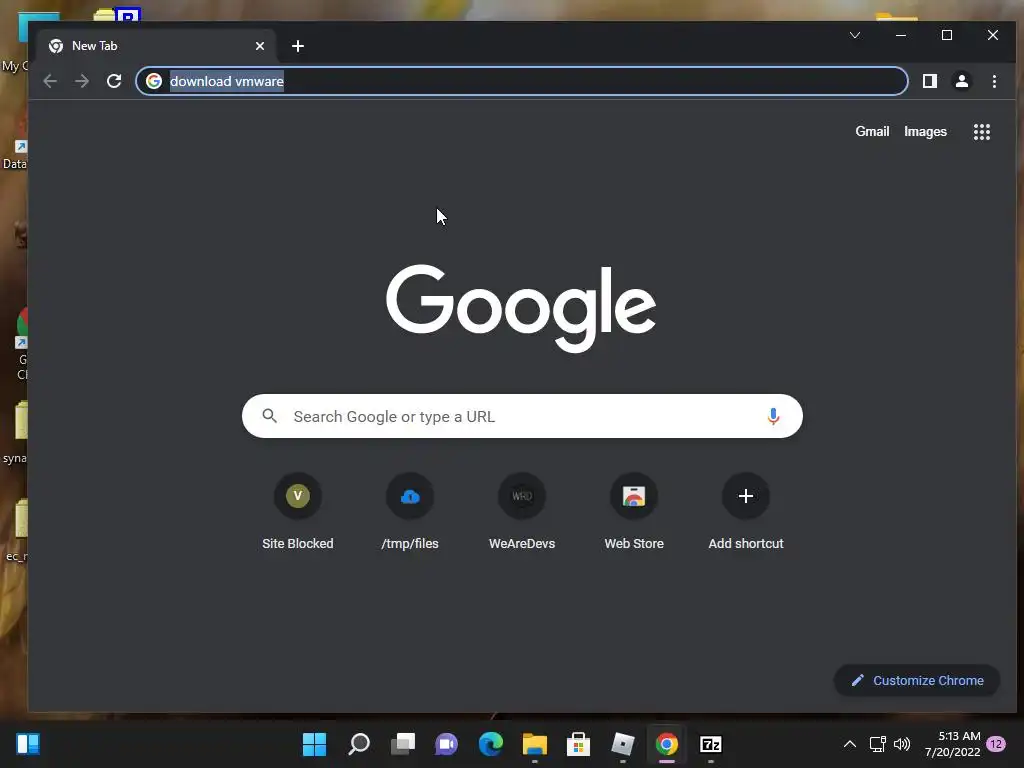Open the Images link
Viewport: 1024px width, 768px height.
tap(925, 131)
